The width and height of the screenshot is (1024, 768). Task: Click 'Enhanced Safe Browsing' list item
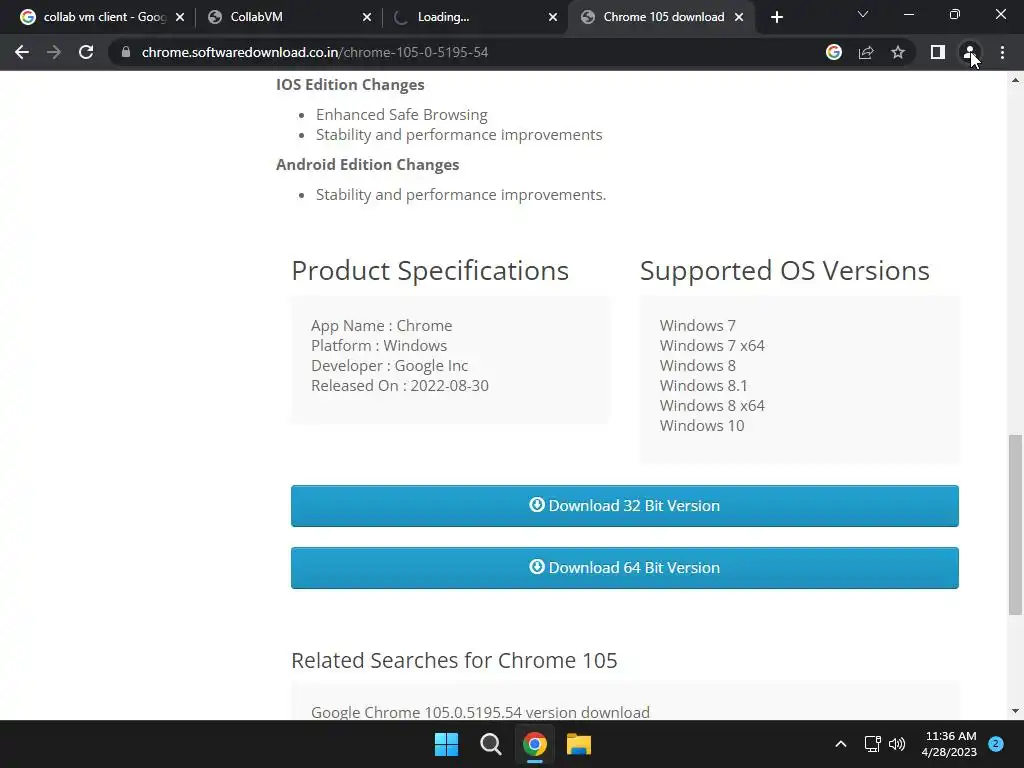pos(402,114)
